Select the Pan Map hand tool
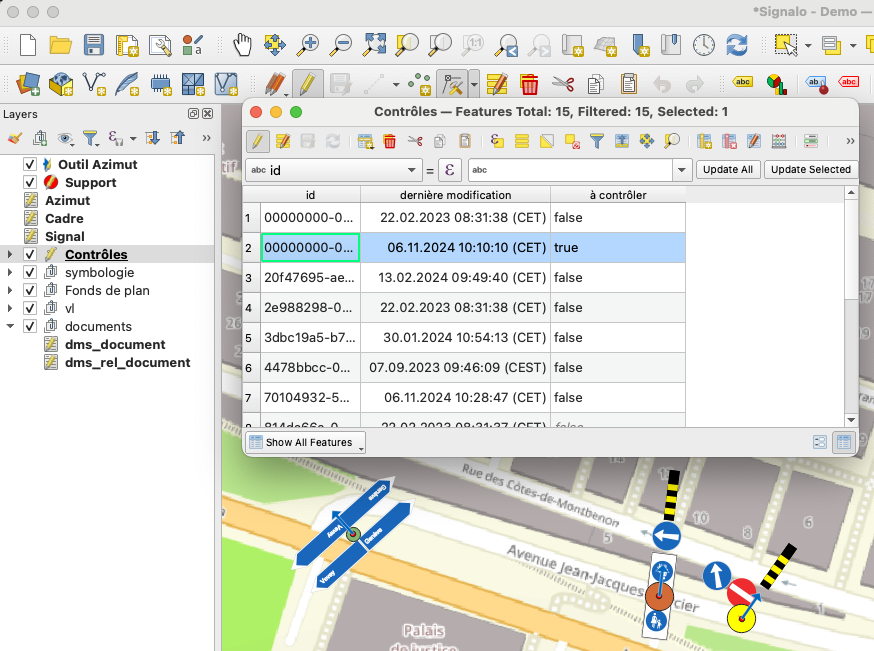Screen dimensions: 874x651 click(243, 44)
